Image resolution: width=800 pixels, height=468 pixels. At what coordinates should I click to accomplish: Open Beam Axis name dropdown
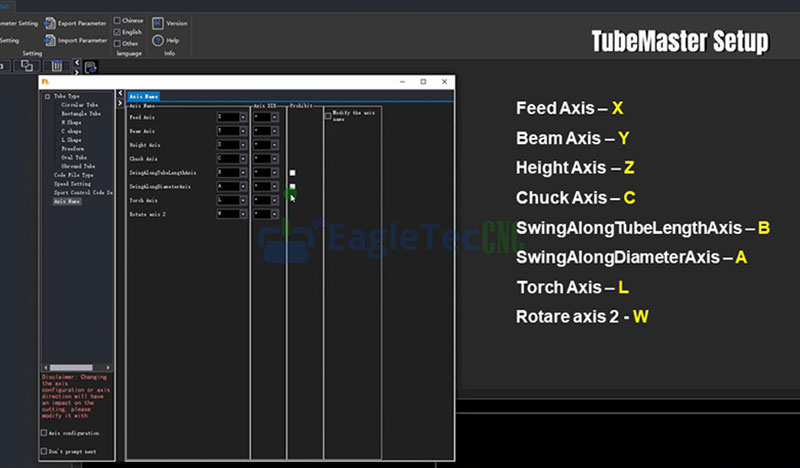point(243,131)
